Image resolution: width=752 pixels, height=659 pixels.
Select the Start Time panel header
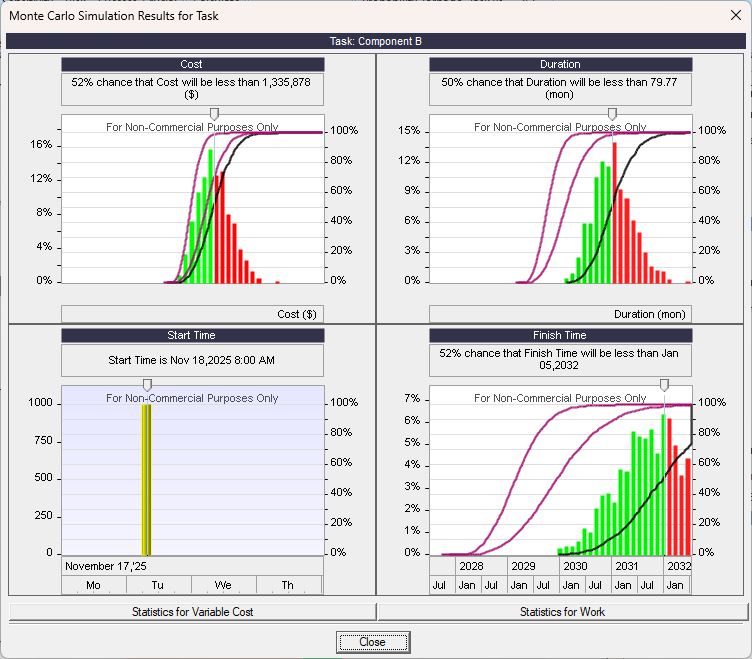[x=192, y=335]
